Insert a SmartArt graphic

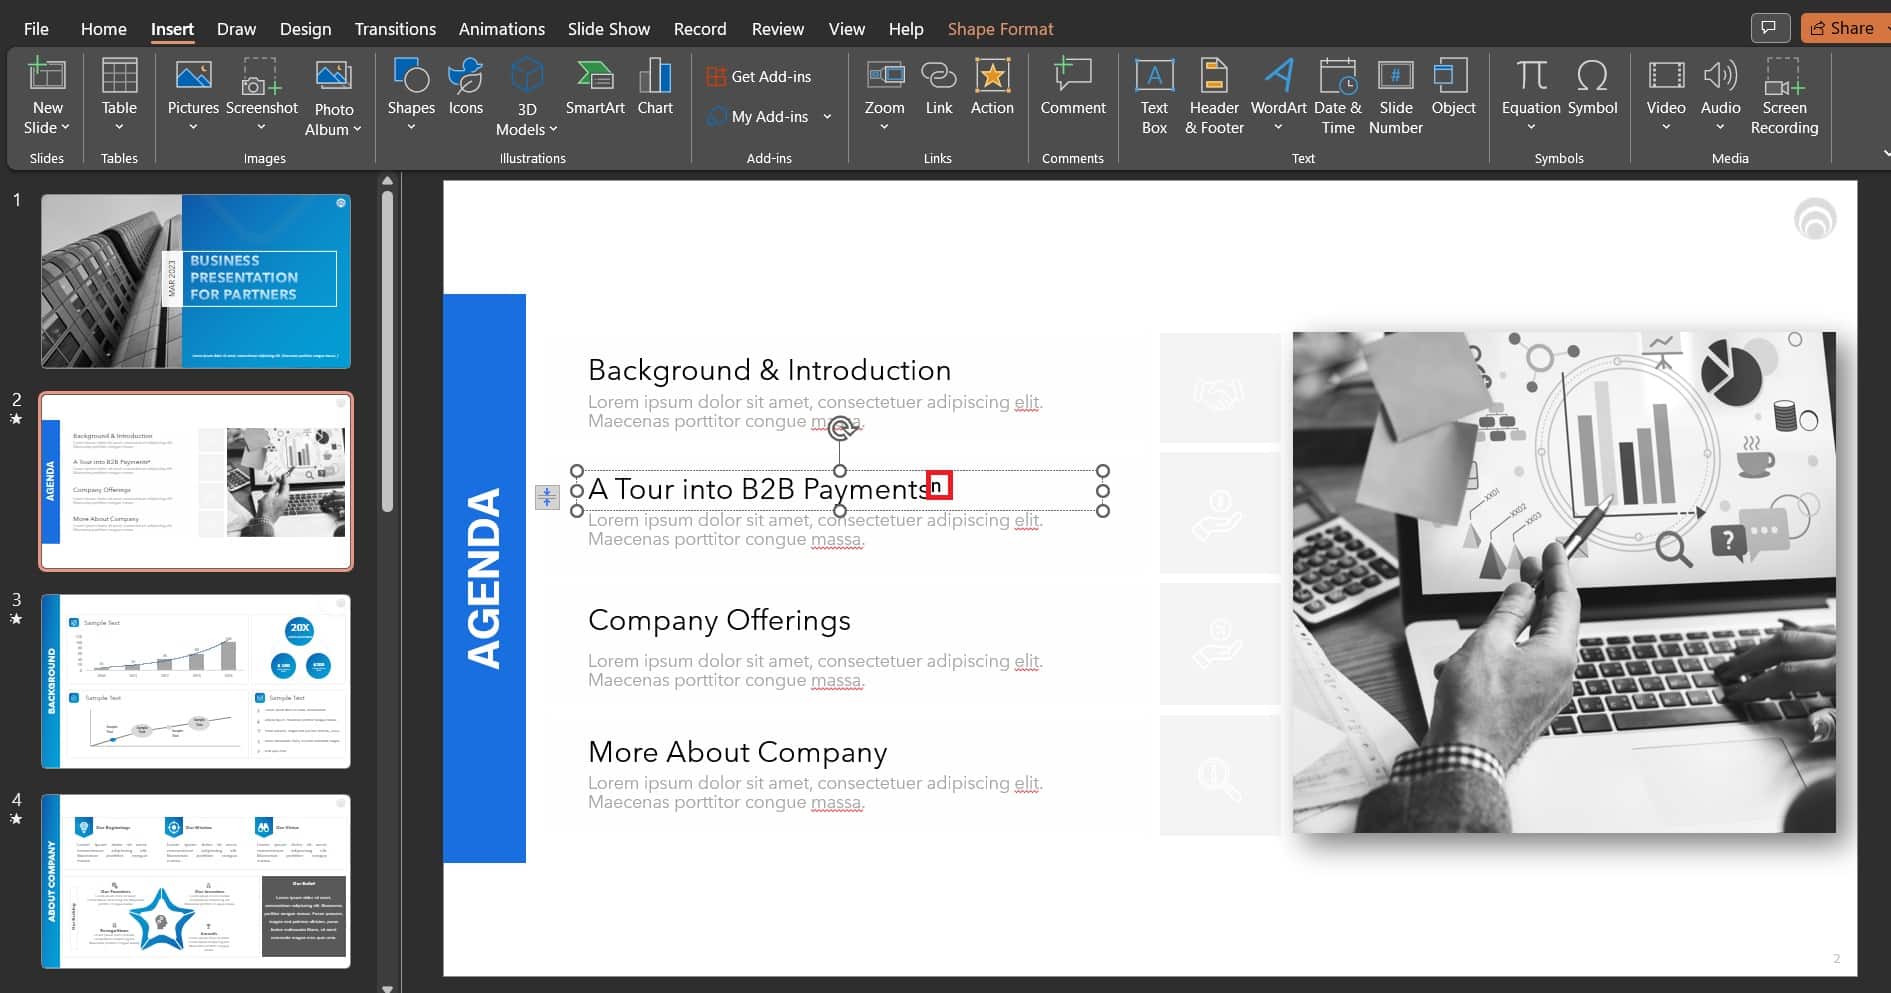coord(594,88)
